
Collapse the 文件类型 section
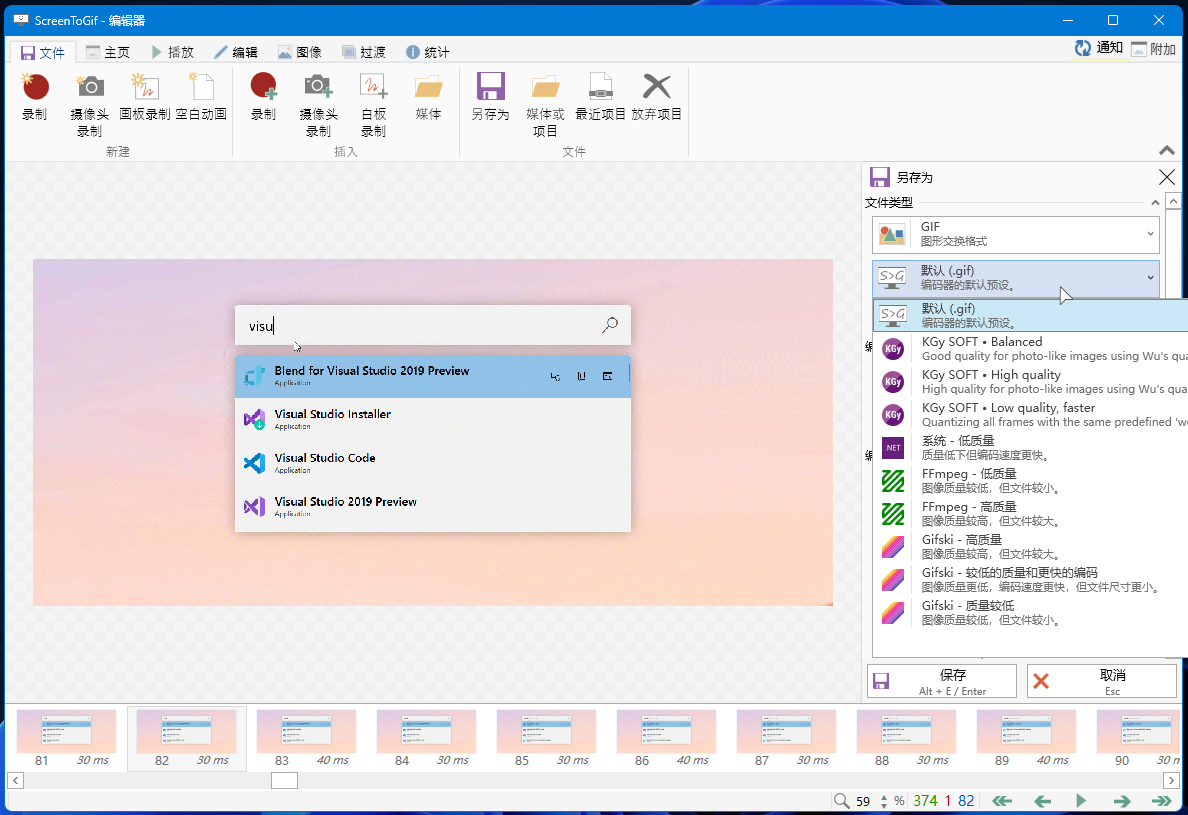[1155, 202]
